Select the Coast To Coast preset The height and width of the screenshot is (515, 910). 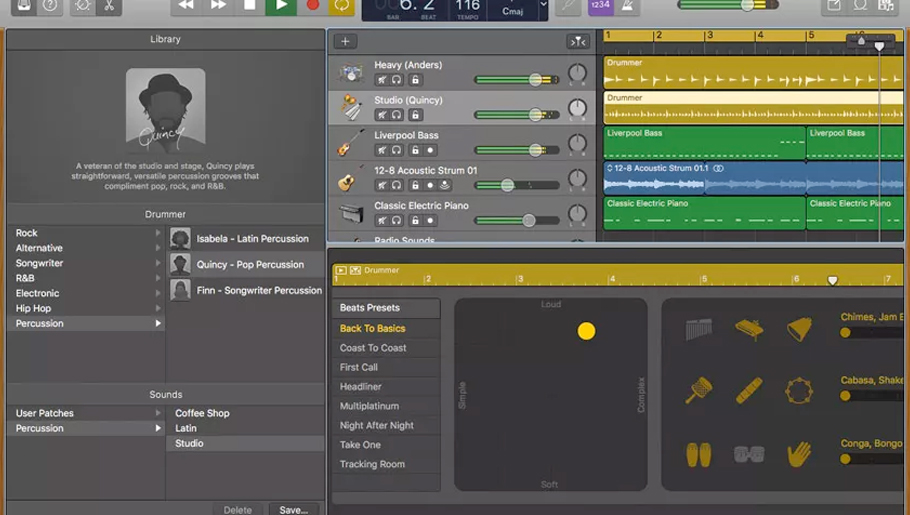(x=373, y=348)
